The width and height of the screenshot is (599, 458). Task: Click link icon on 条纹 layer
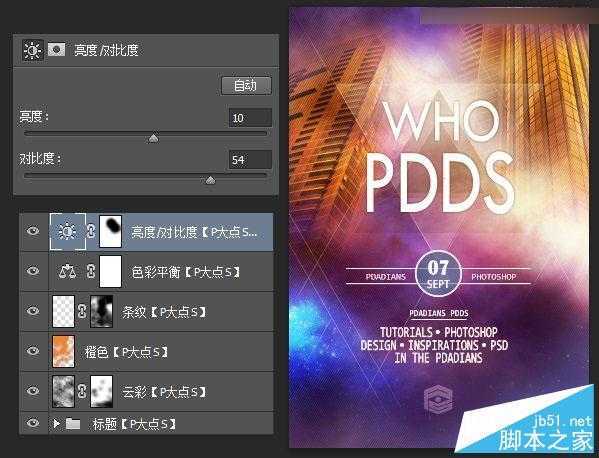82,311
